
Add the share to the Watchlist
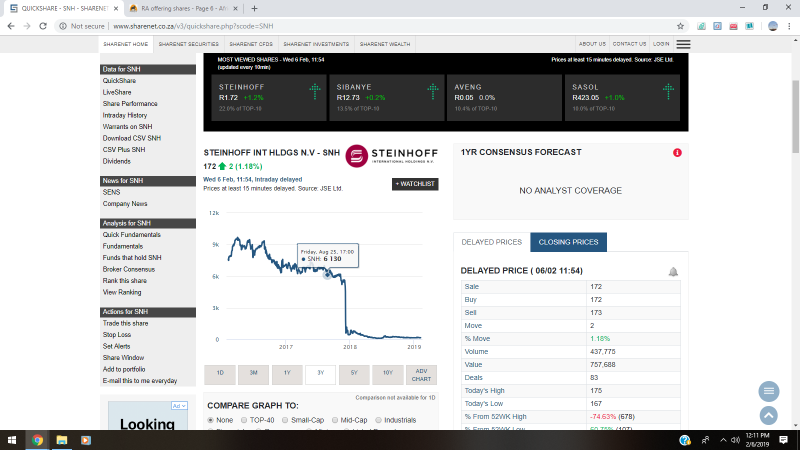[414, 184]
